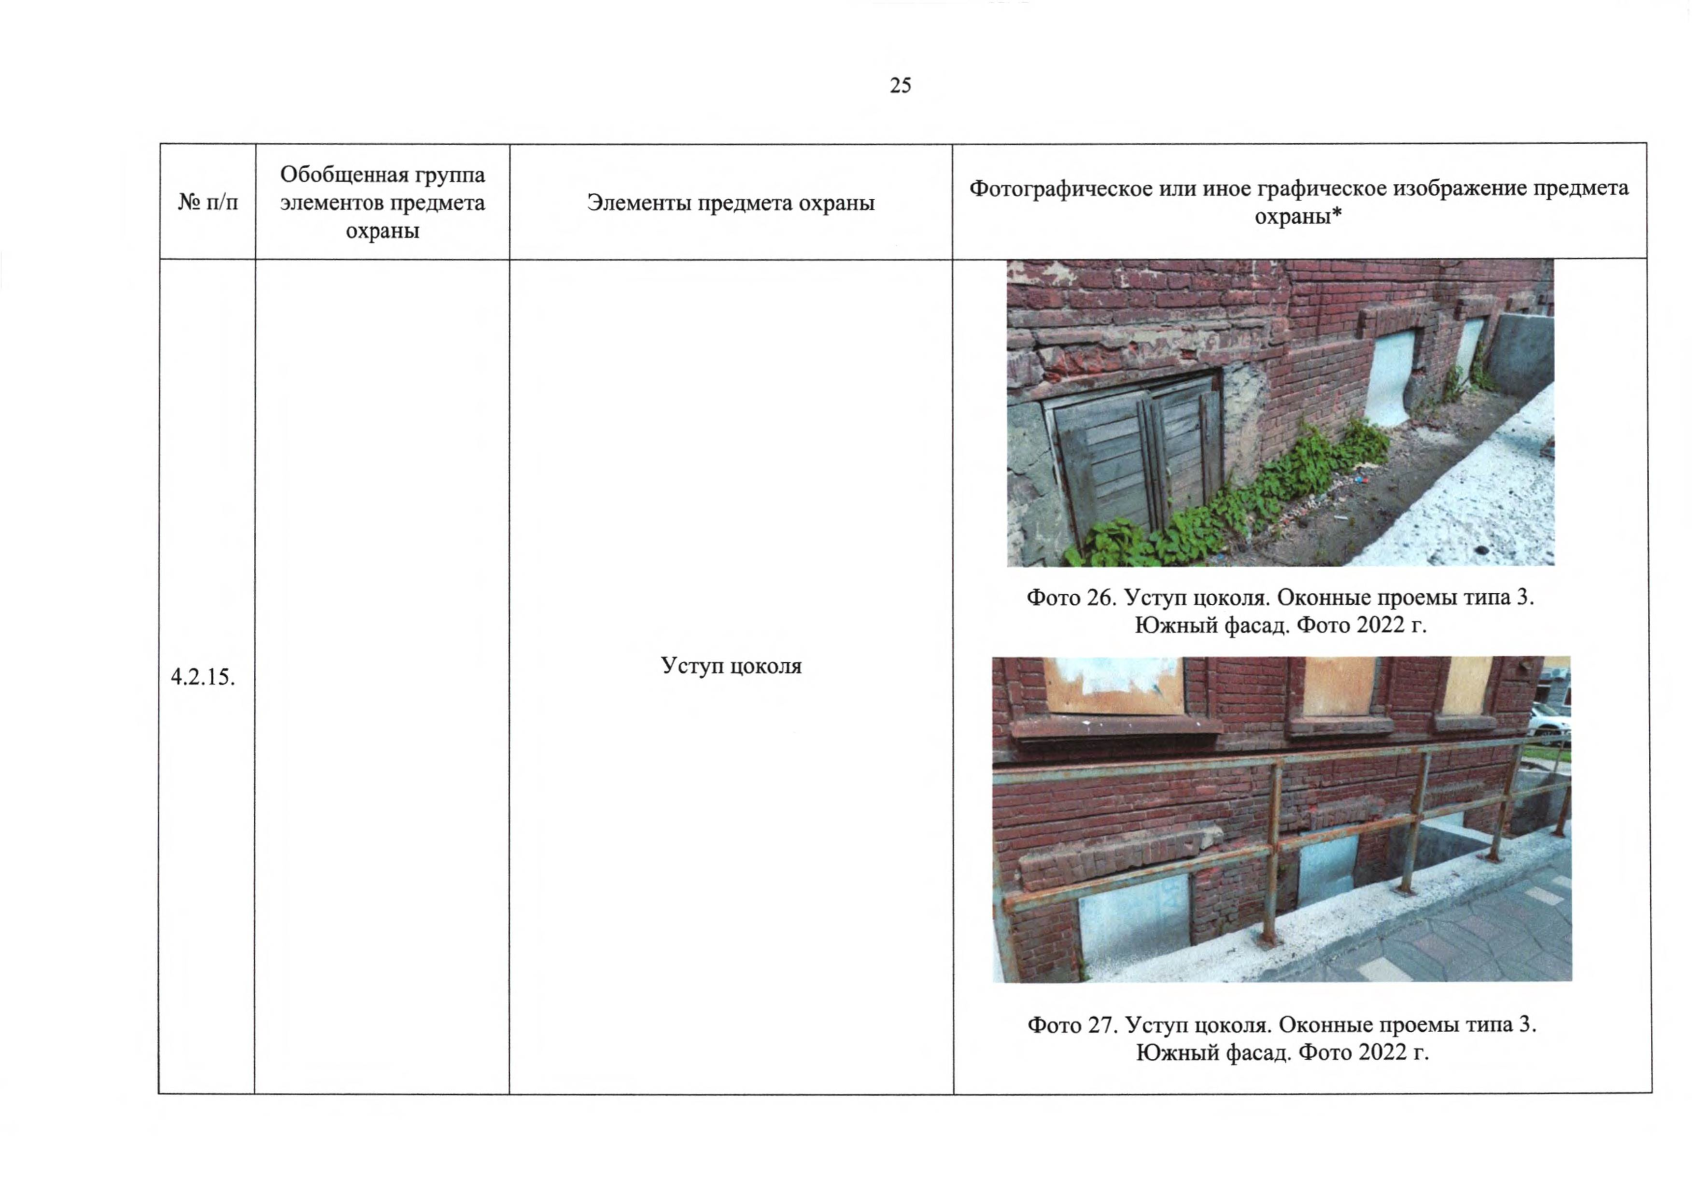Click the "Элементы предмета охраны" column header
This screenshot has height=1200, width=1692.
[730, 203]
